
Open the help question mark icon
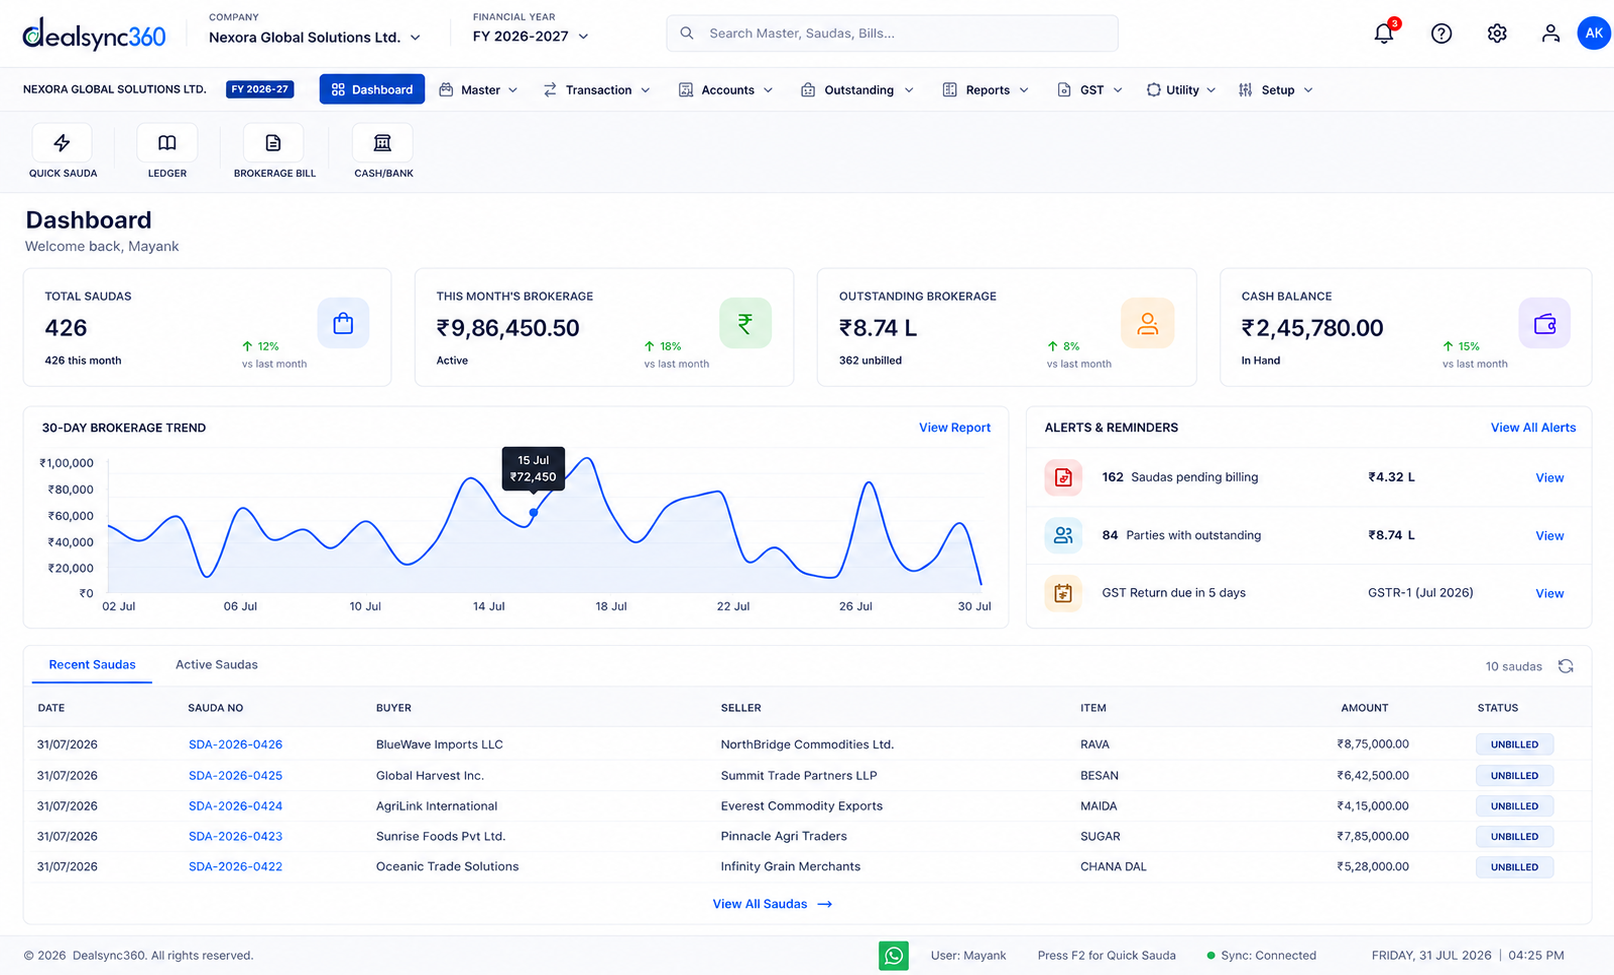point(1441,33)
